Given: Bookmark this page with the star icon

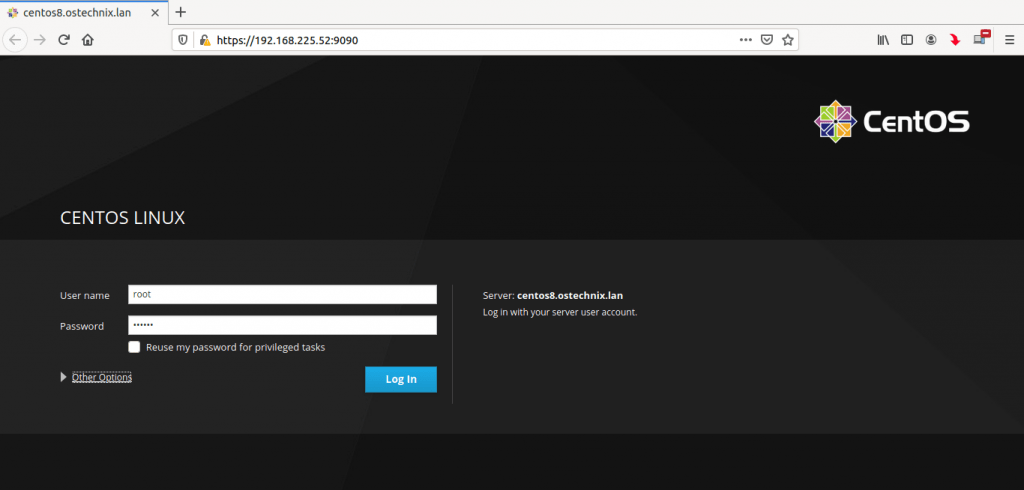Looking at the screenshot, I should pos(788,40).
